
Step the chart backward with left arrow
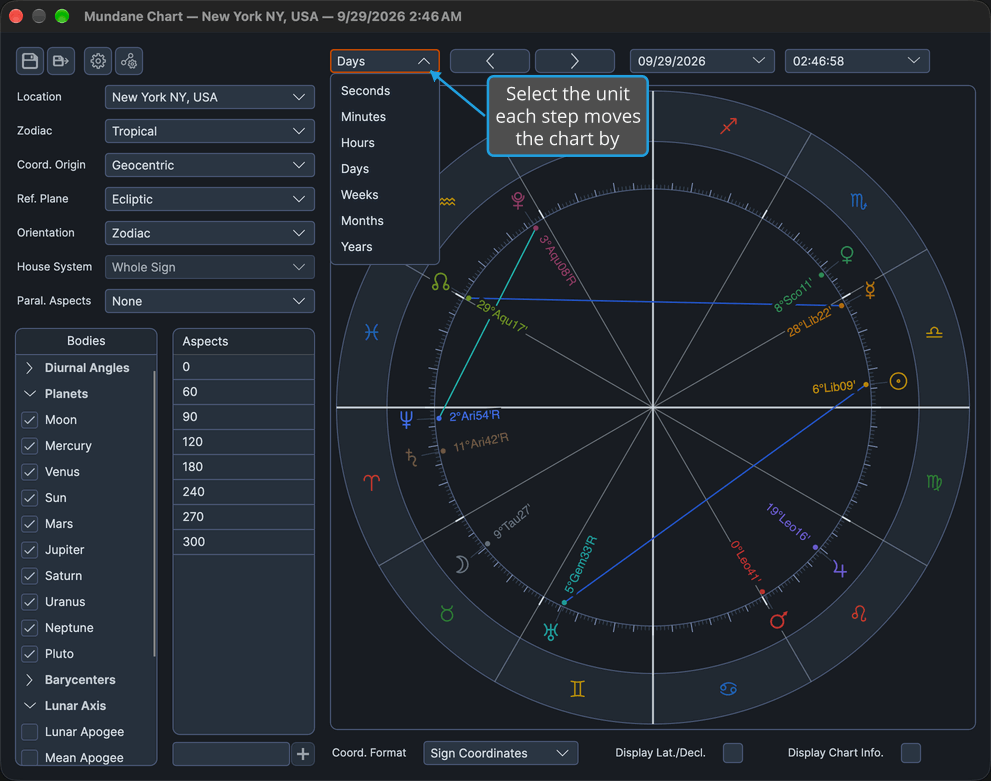pyautogui.click(x=490, y=61)
